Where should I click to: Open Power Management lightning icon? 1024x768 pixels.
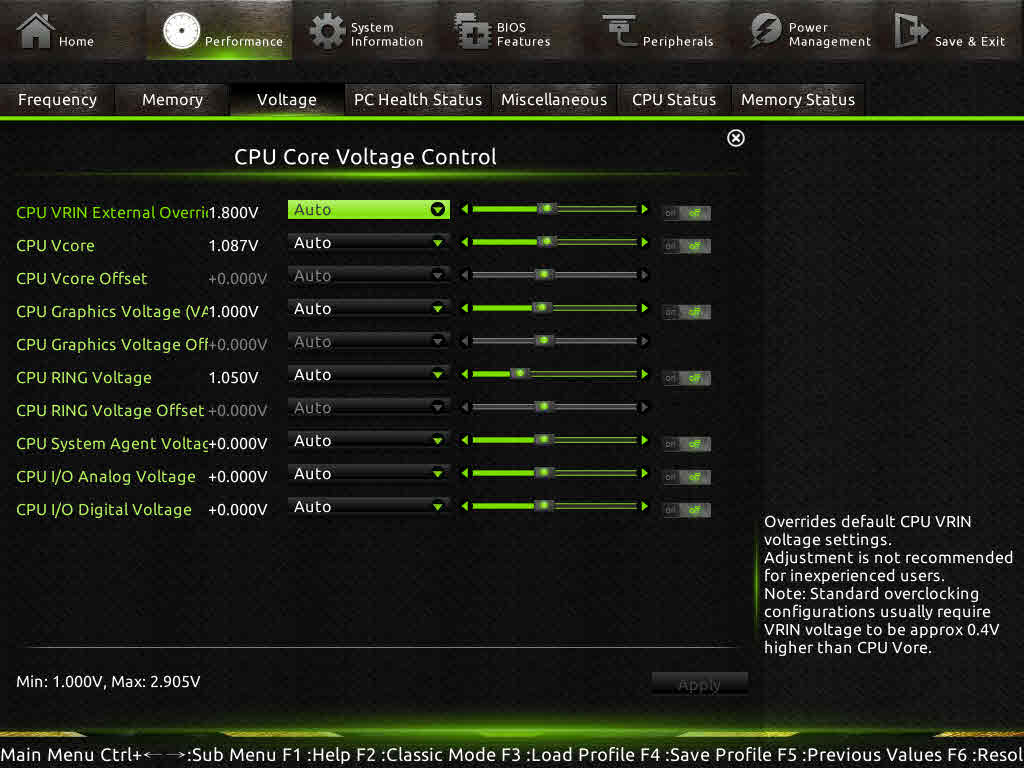tap(765, 30)
